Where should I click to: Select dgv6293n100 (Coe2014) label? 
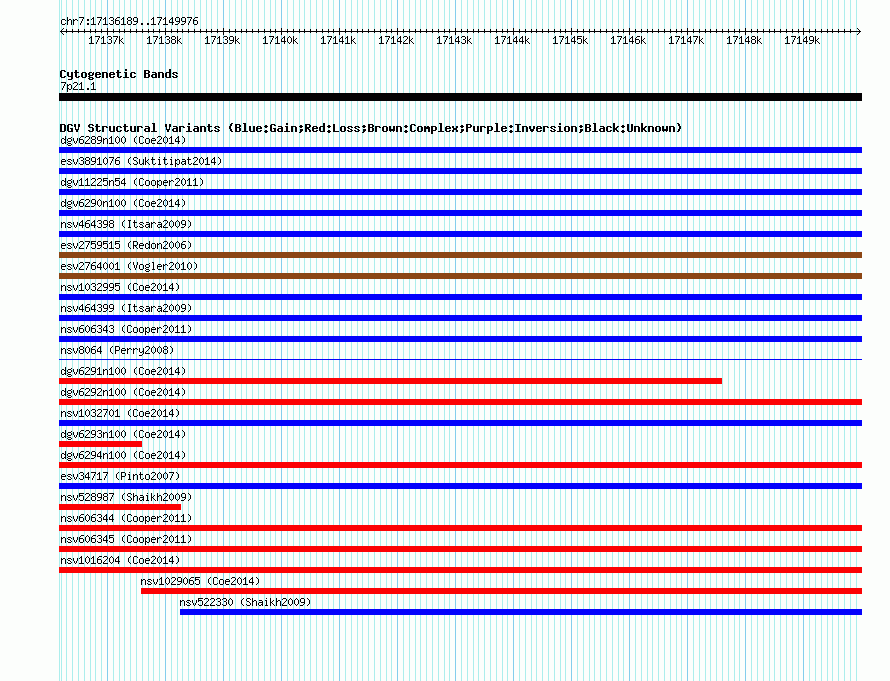[x=123, y=434]
